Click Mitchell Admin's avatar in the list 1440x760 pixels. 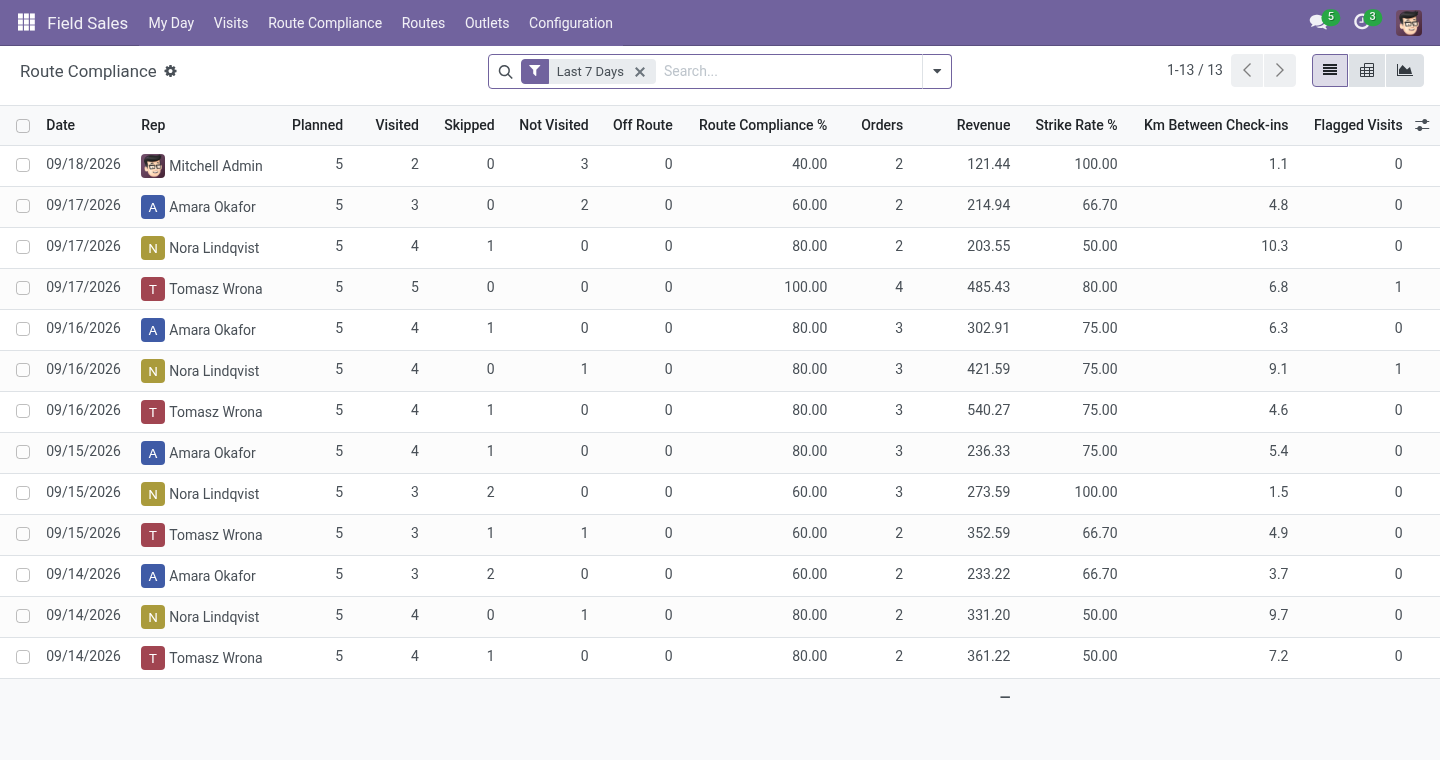[x=152, y=165]
